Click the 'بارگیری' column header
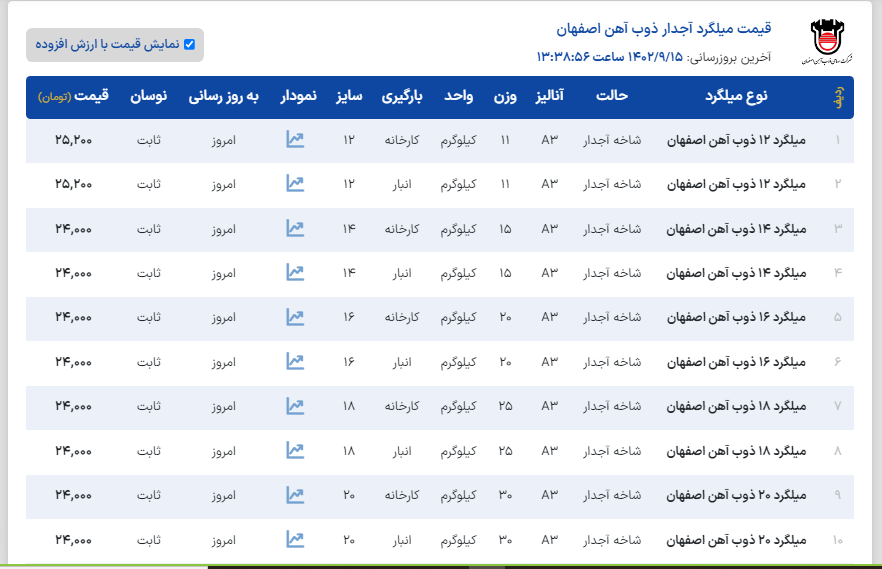Image resolution: width=882 pixels, height=569 pixels. click(x=403, y=97)
